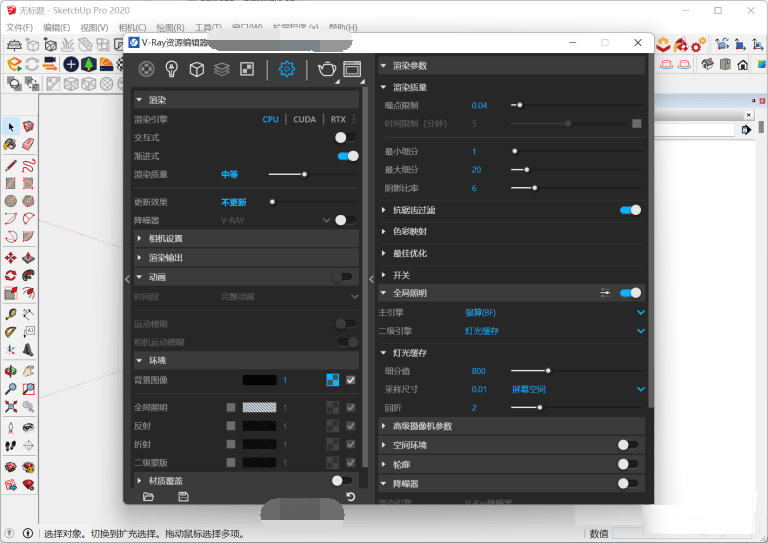Expand the 最佳优化 section
The image size is (768, 543).
[x=384, y=254]
